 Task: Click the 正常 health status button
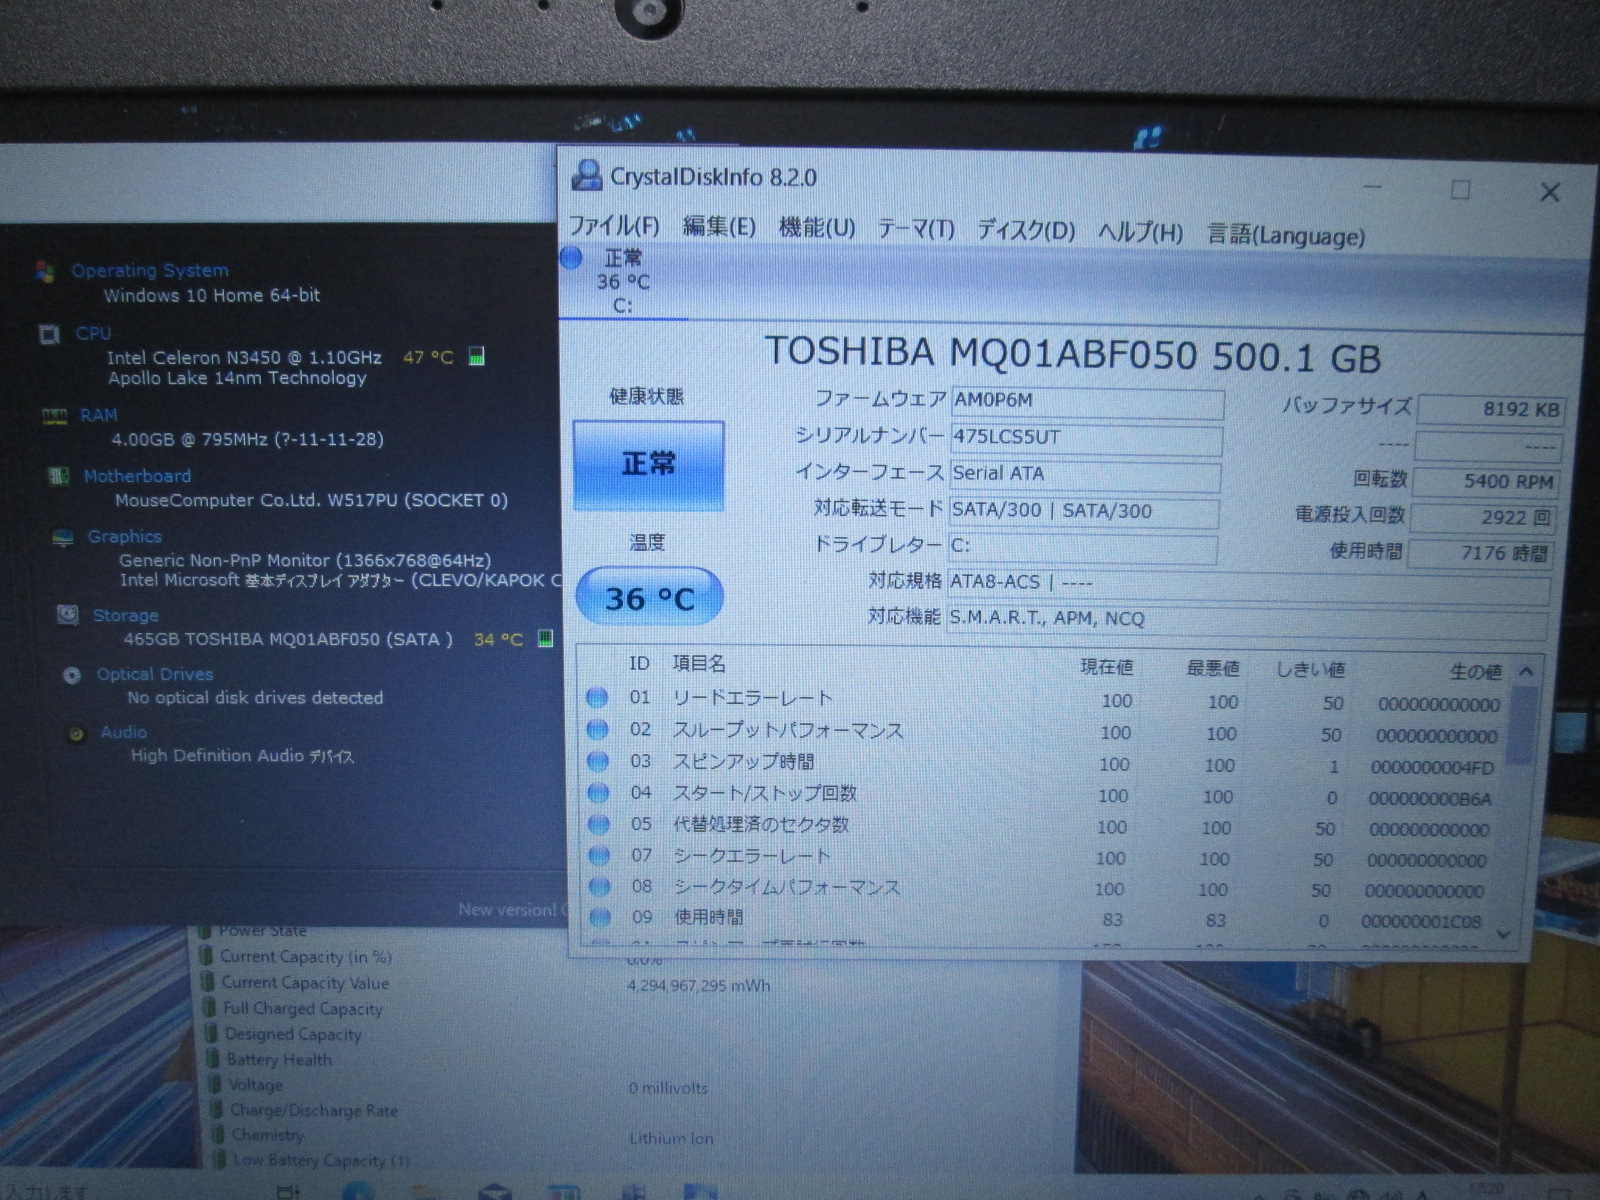tap(648, 464)
